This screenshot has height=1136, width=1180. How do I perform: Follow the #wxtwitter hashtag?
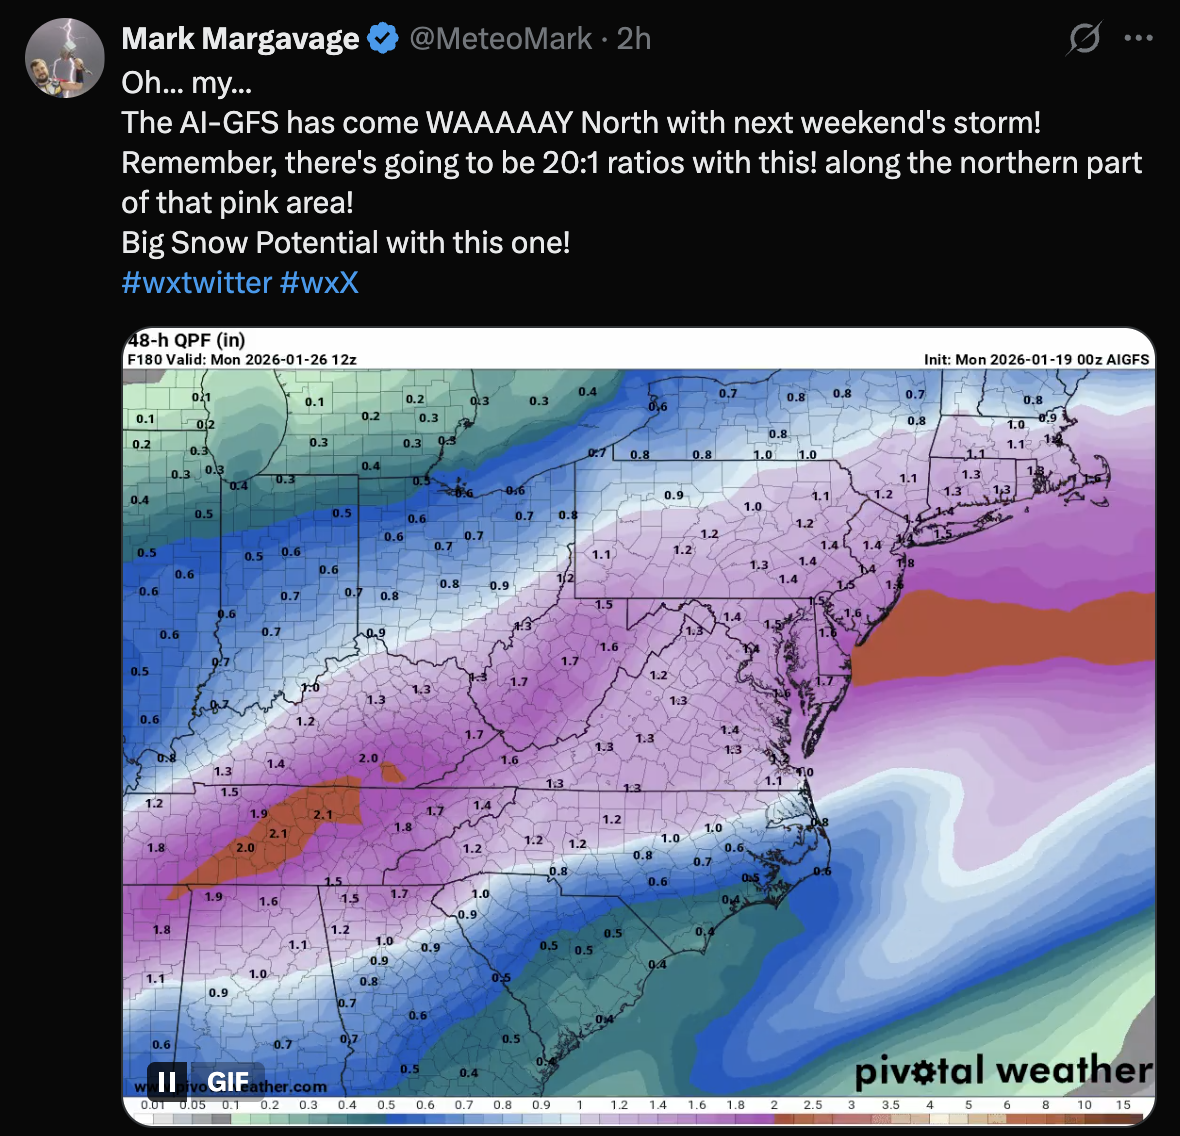[x=196, y=283]
